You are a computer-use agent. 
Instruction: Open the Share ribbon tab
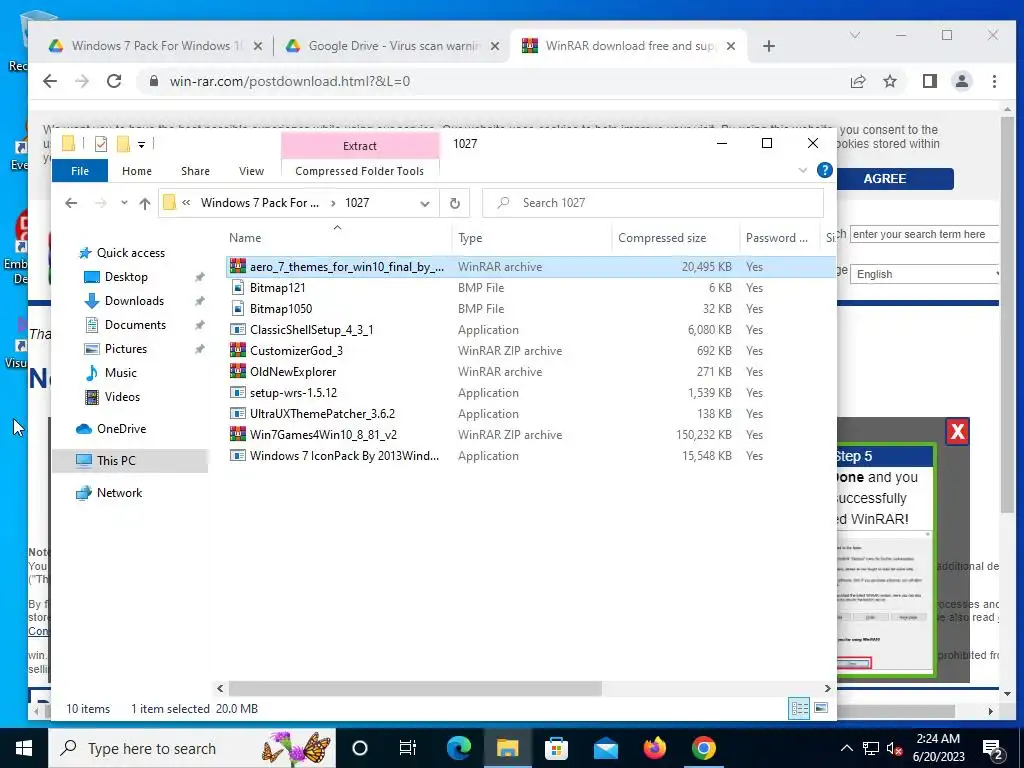click(195, 171)
